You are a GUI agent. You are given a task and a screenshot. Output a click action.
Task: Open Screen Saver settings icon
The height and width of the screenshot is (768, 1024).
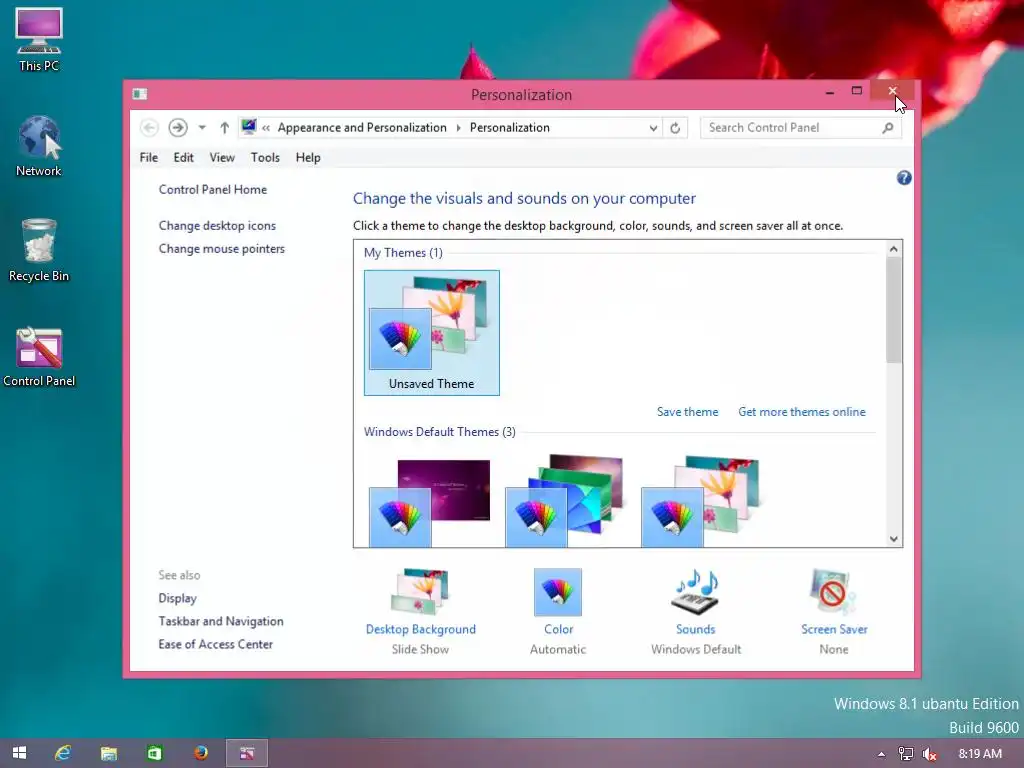pos(833,592)
